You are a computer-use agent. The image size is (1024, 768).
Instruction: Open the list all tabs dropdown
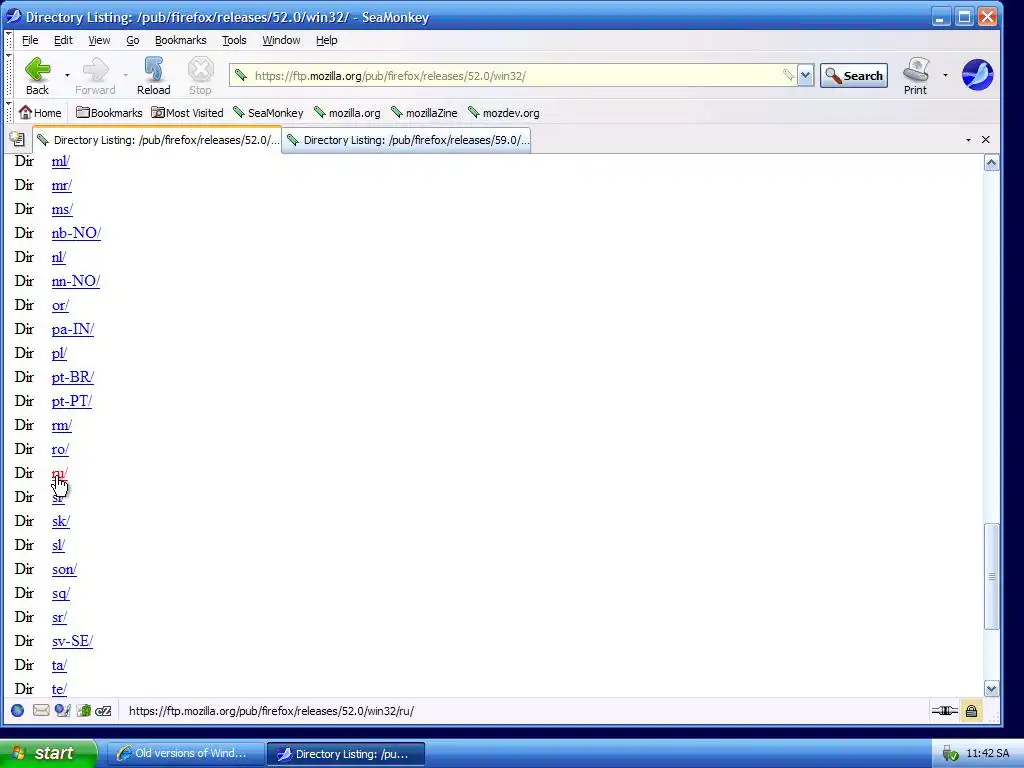click(x=968, y=140)
